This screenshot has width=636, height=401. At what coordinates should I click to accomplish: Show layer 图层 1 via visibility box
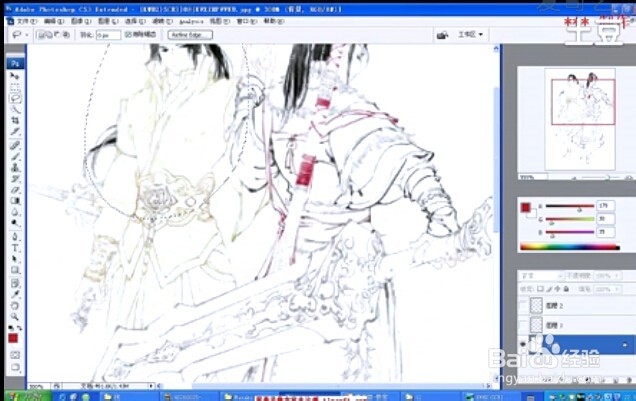pos(524,325)
